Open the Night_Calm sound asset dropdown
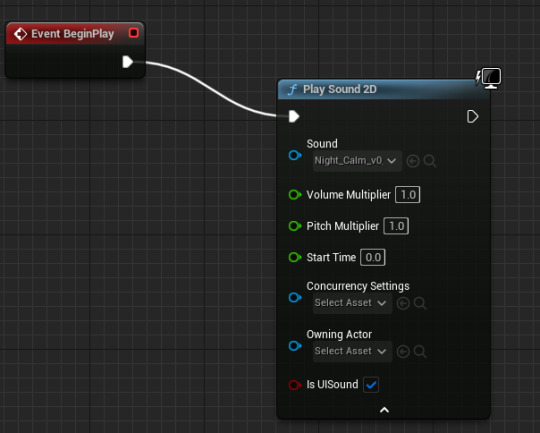Image resolution: width=540 pixels, height=433 pixels. pyautogui.click(x=357, y=161)
